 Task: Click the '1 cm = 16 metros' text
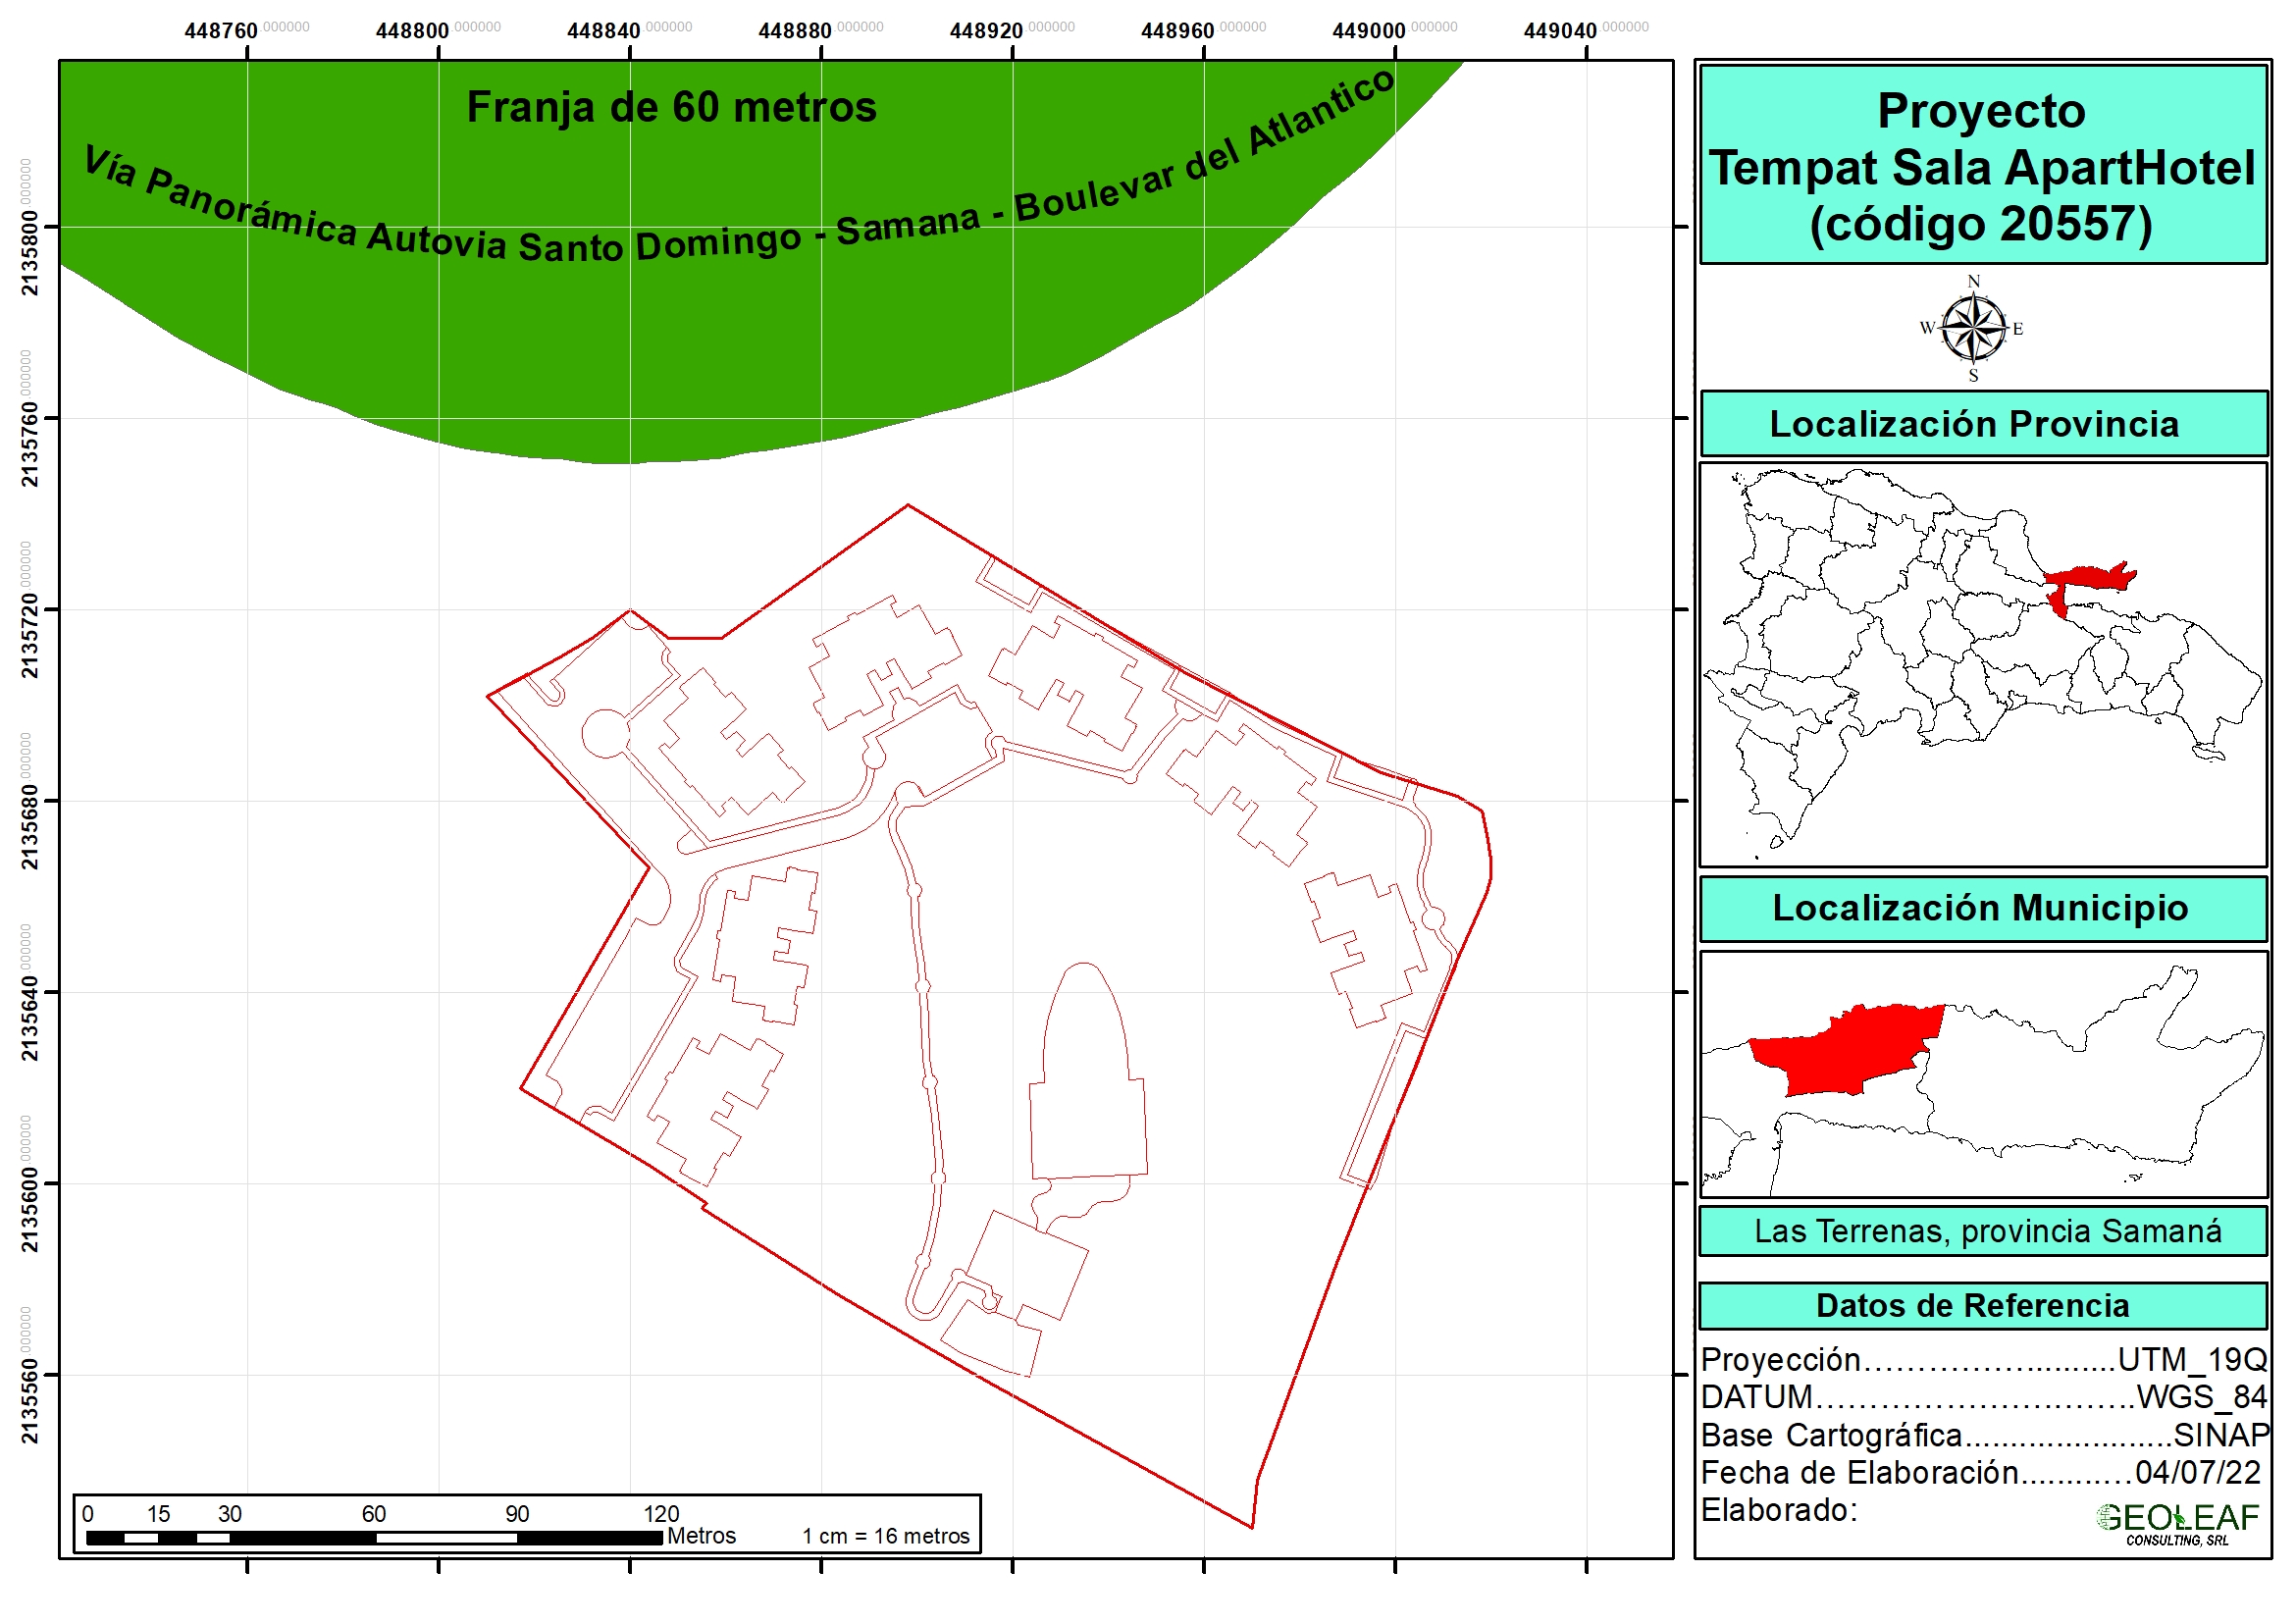pyautogui.click(x=885, y=1536)
